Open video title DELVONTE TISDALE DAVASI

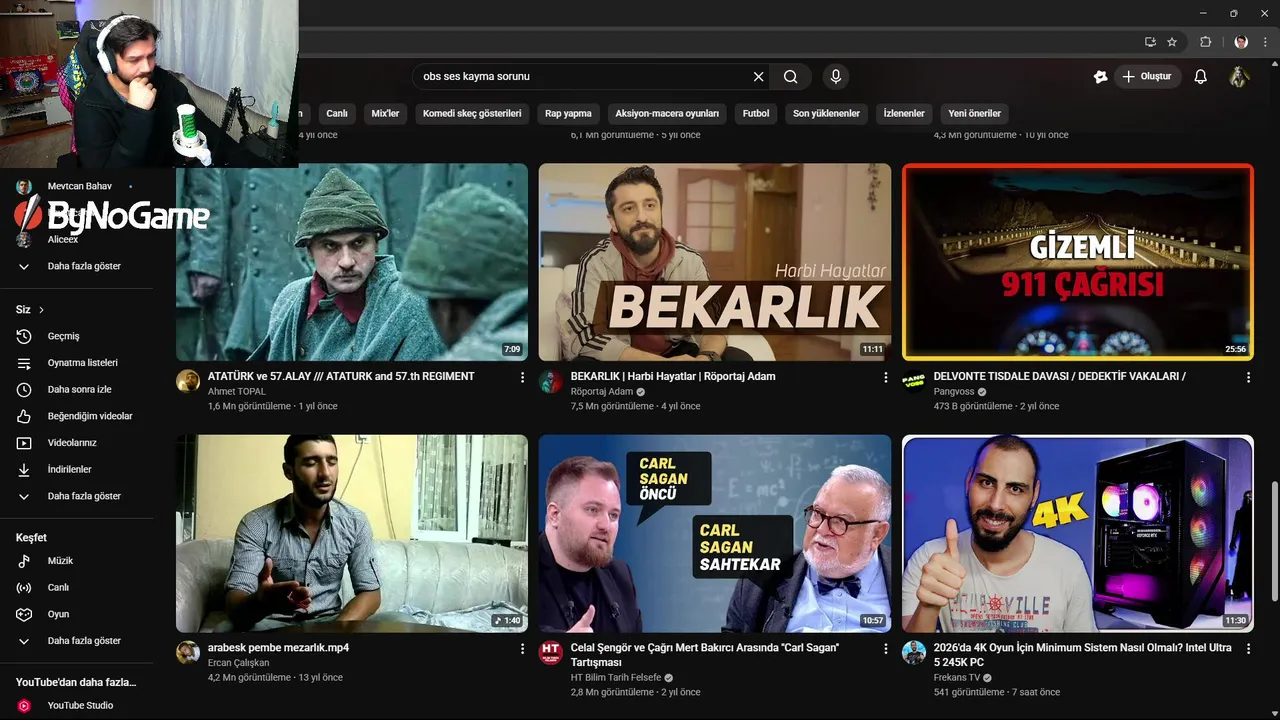(x=1060, y=376)
